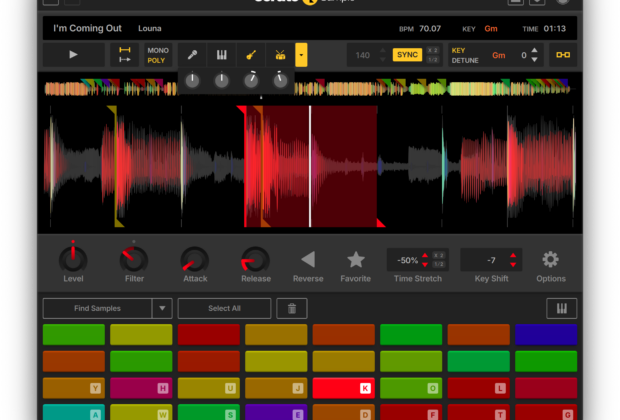Delete pads with the trash icon
This screenshot has width=620, height=420.
[292, 308]
